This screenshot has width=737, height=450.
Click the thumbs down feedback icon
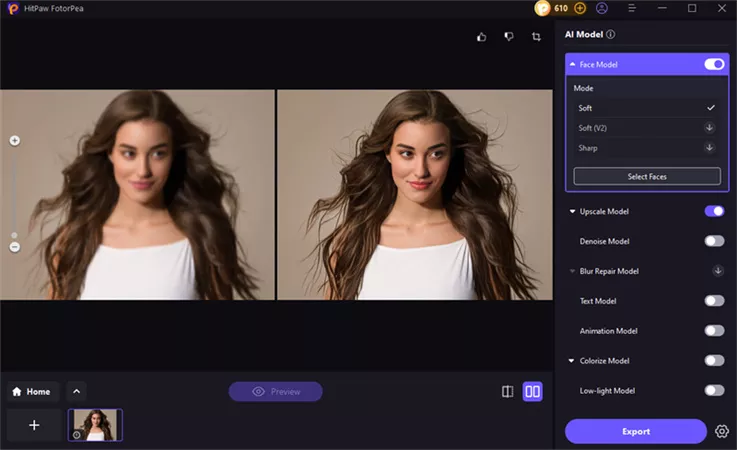click(509, 37)
